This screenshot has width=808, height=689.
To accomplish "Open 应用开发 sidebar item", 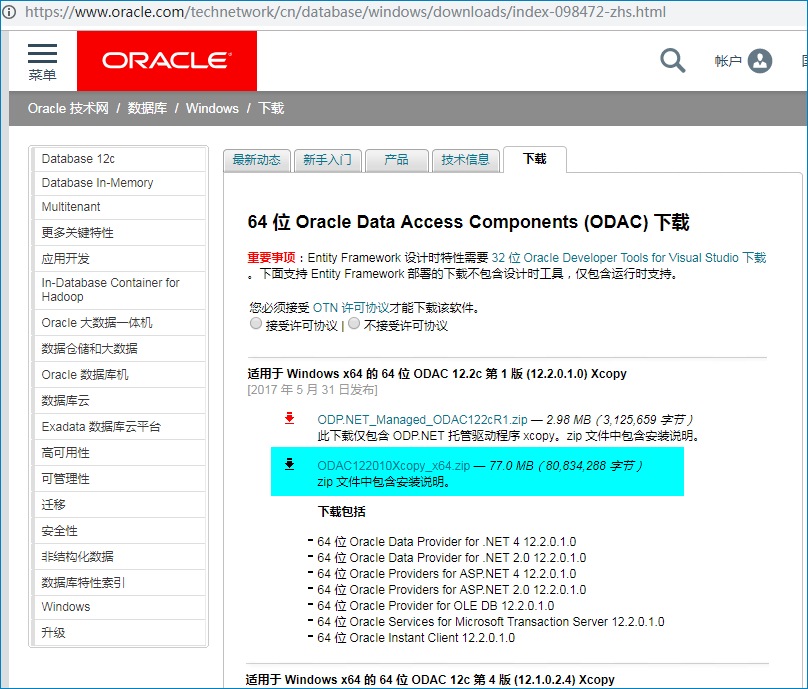I will click(120, 258).
